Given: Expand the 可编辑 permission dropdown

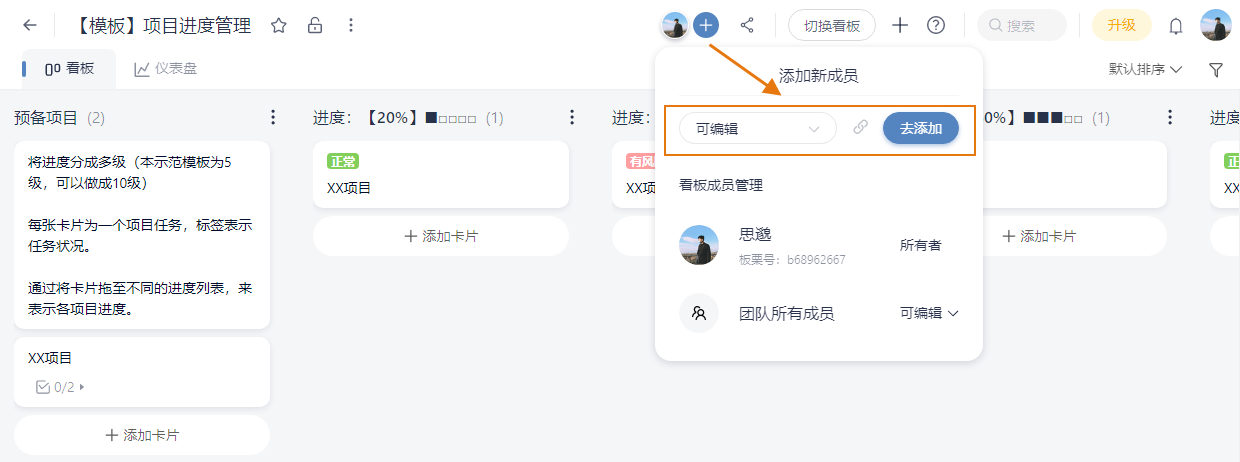Looking at the screenshot, I should [757, 128].
